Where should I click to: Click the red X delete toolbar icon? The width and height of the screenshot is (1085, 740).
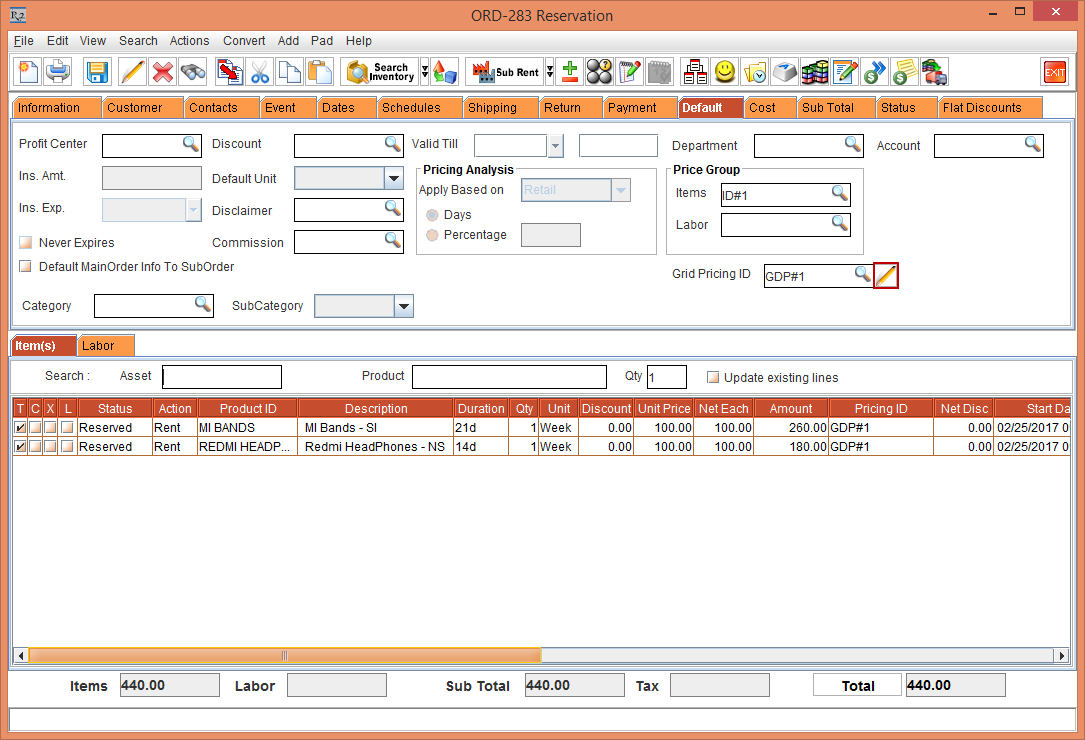[x=163, y=72]
